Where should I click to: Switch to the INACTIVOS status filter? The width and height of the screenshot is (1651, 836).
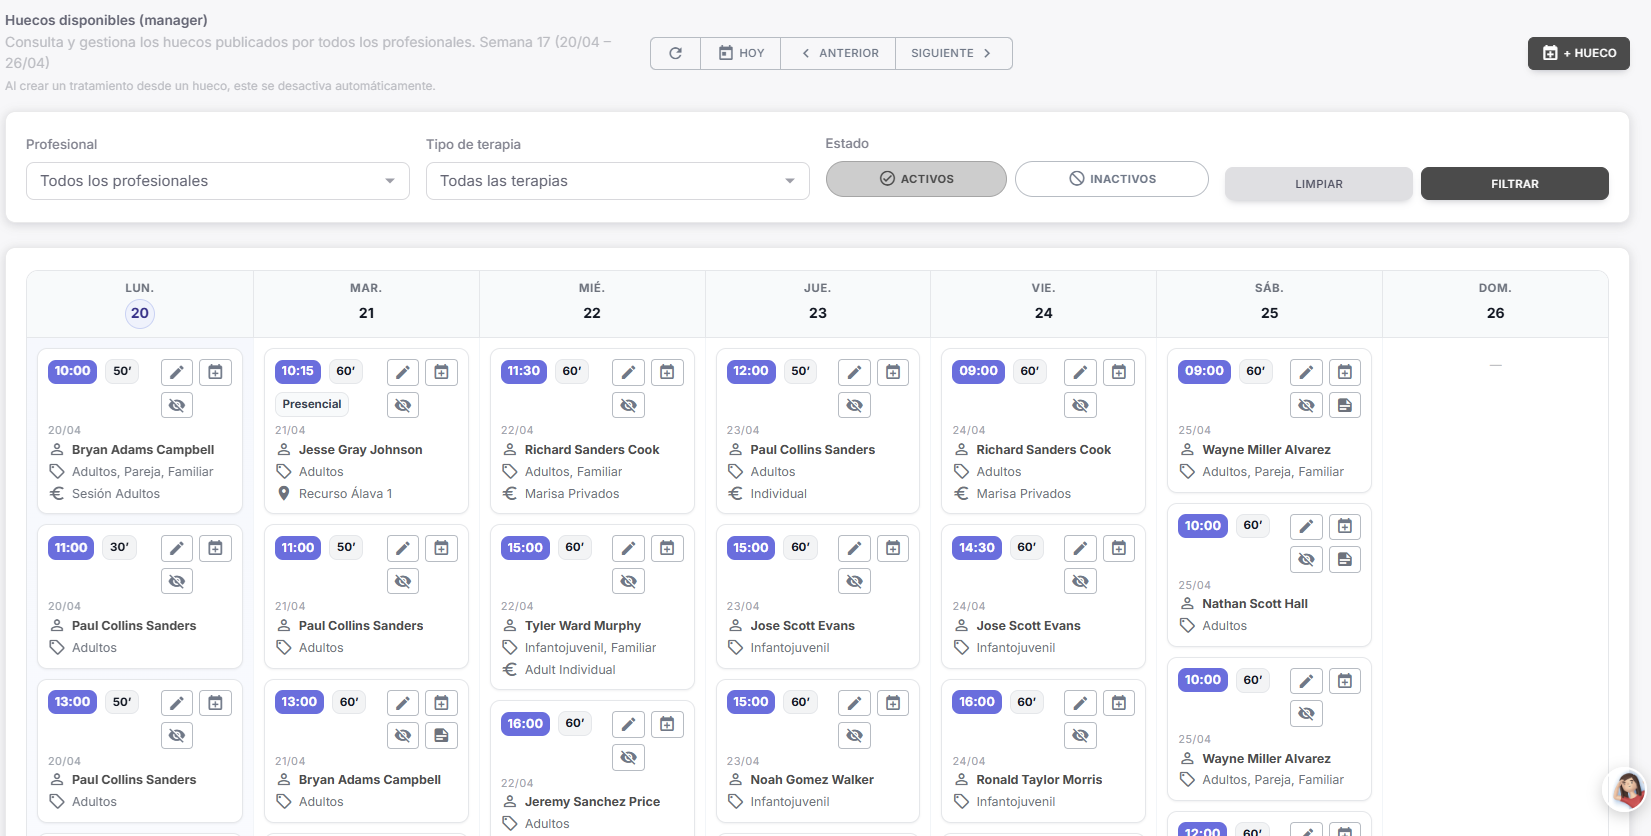(1111, 179)
